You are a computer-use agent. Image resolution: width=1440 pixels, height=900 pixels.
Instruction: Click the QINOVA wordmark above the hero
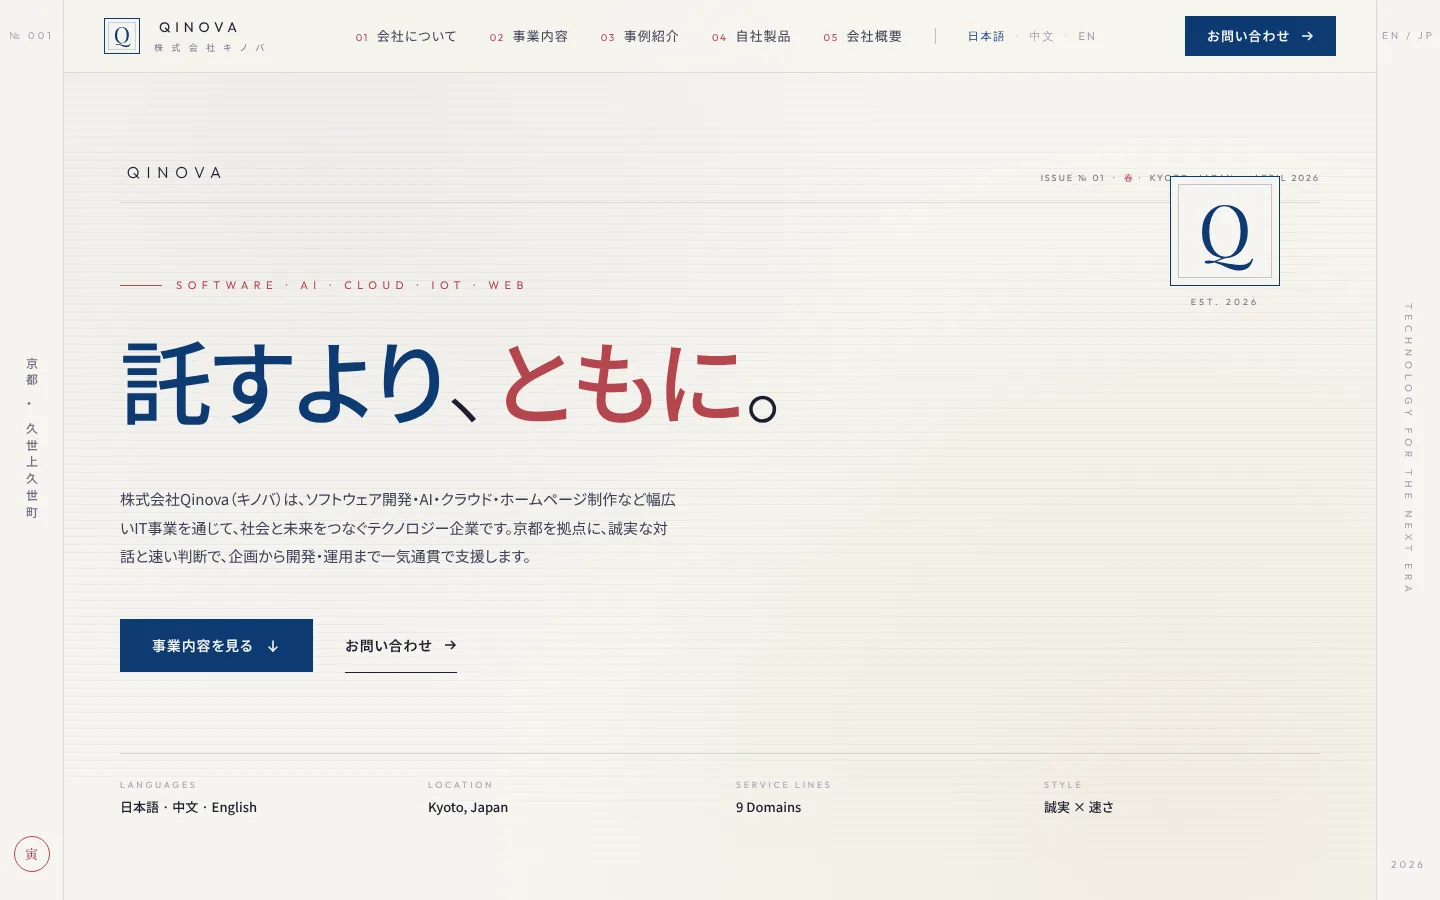click(x=174, y=173)
